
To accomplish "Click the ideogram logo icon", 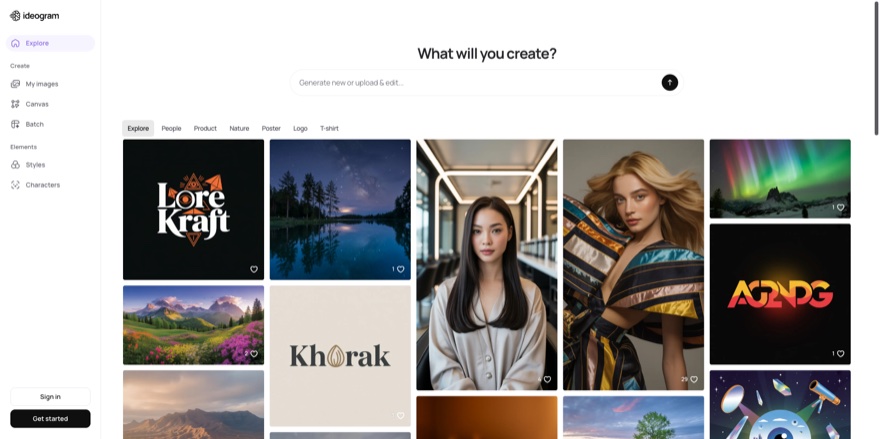I will click(x=15, y=16).
